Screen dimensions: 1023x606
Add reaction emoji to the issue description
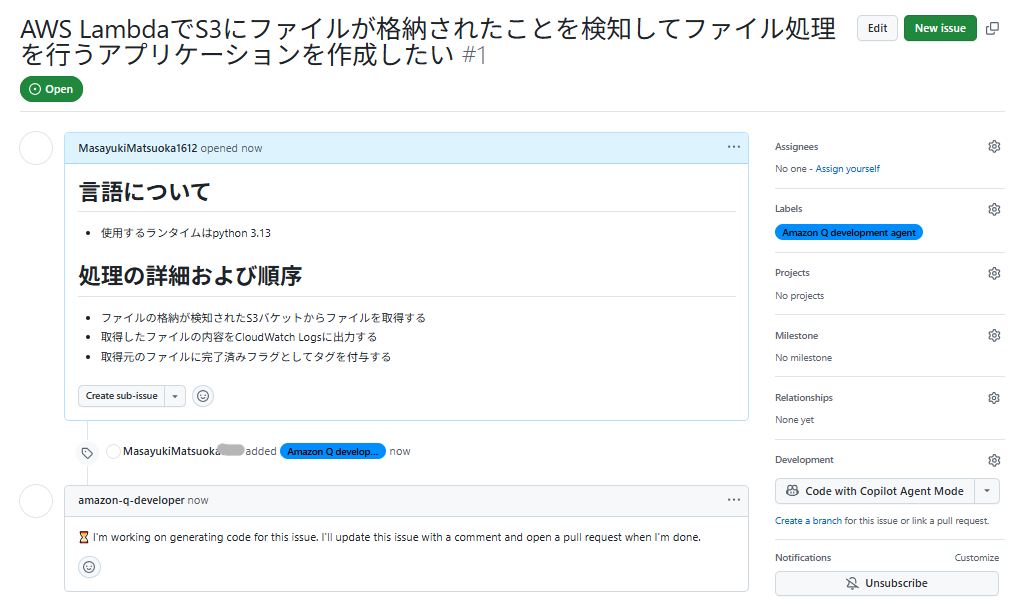click(x=203, y=396)
